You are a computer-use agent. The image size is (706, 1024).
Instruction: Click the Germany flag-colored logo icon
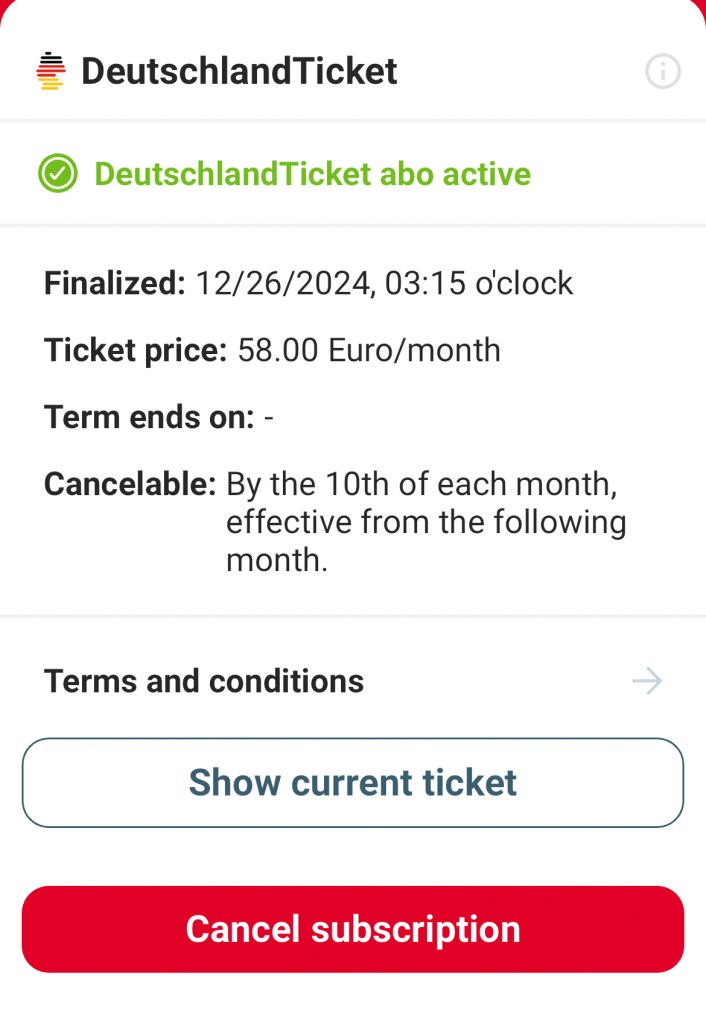(50, 72)
